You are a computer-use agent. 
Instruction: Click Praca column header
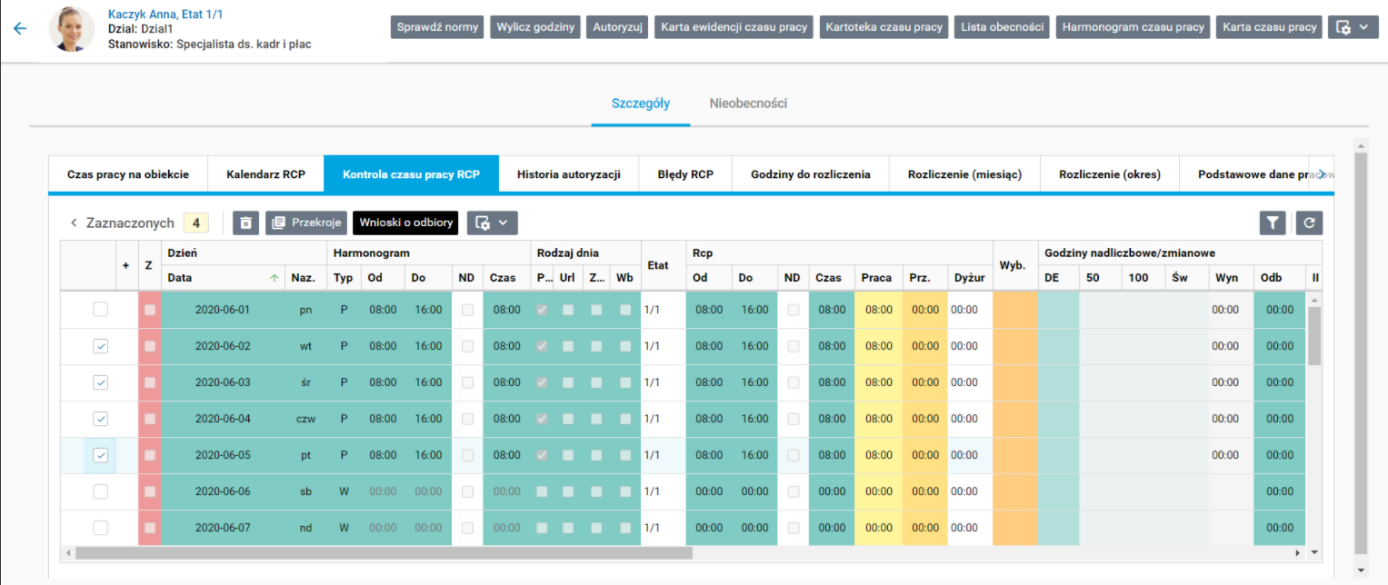877,278
